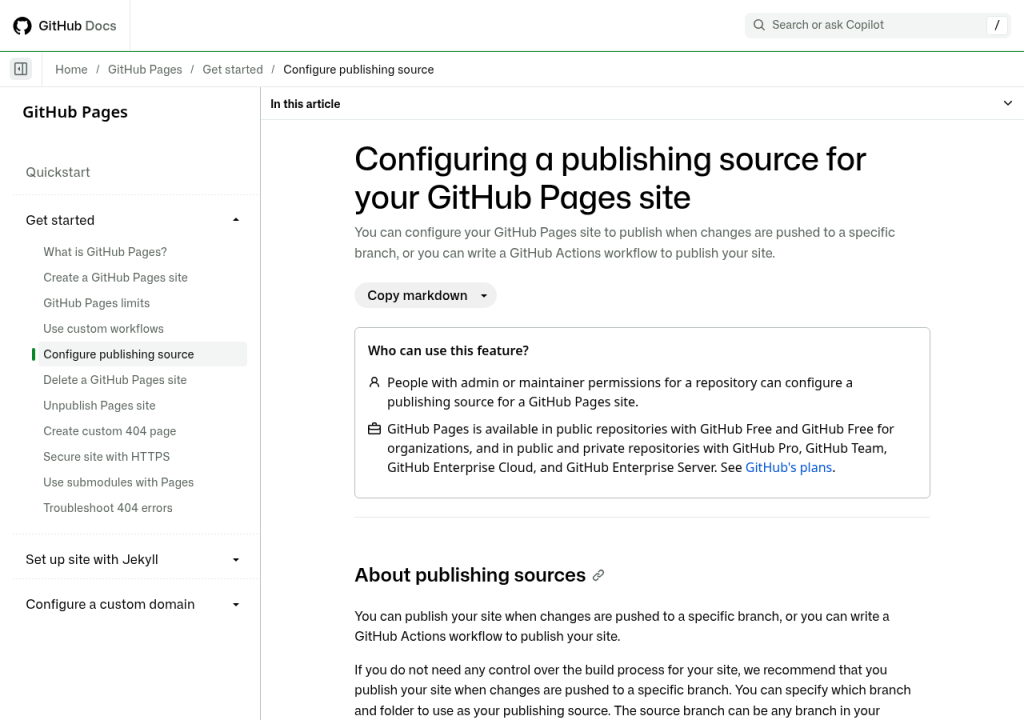
Task: Open GitHub Pages breadcrumb link
Action: click(145, 69)
